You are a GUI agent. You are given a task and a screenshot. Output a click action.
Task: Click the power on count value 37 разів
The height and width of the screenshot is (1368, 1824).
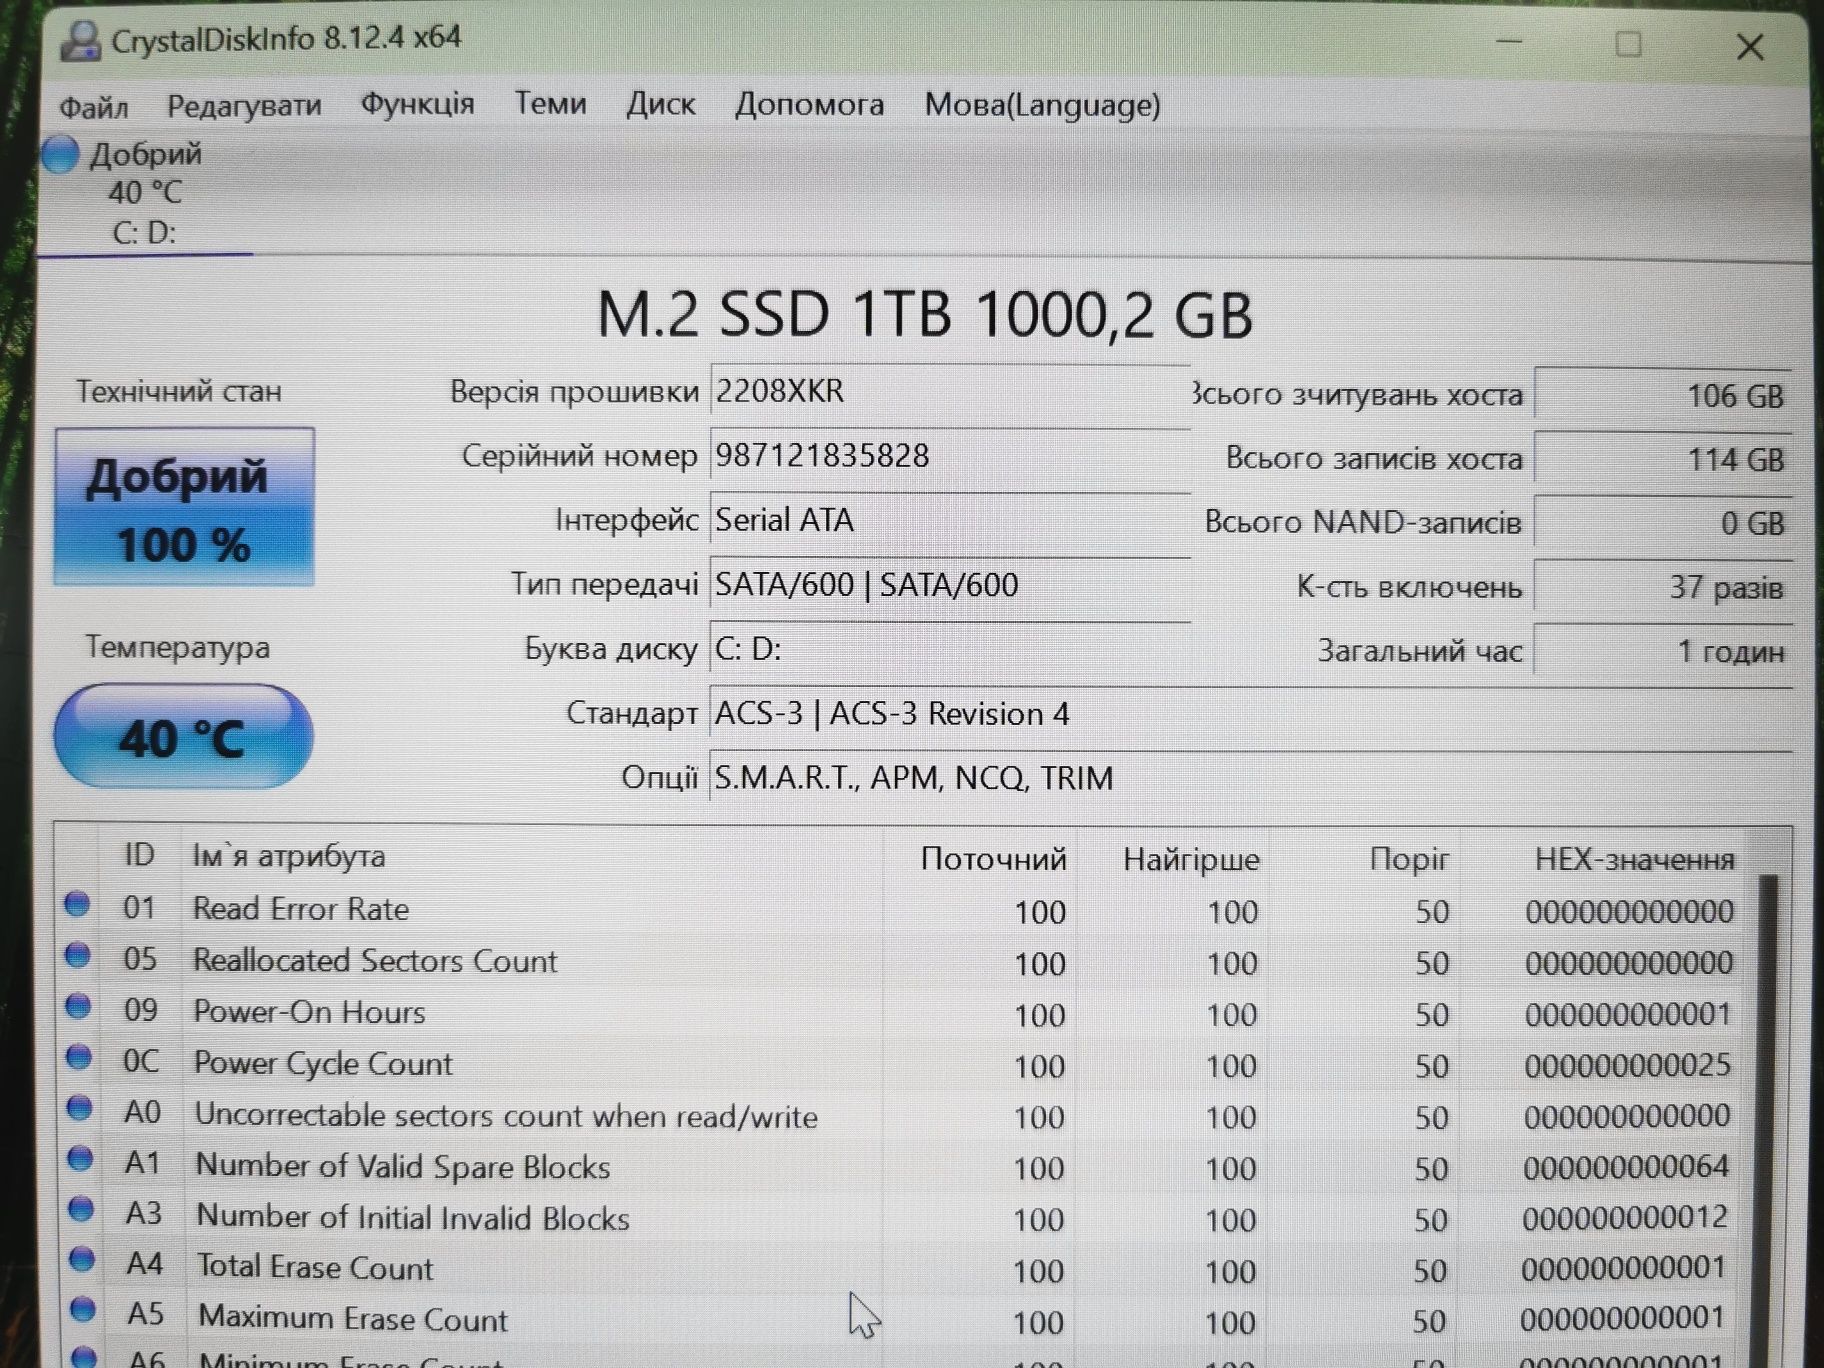pyautogui.click(x=1663, y=587)
